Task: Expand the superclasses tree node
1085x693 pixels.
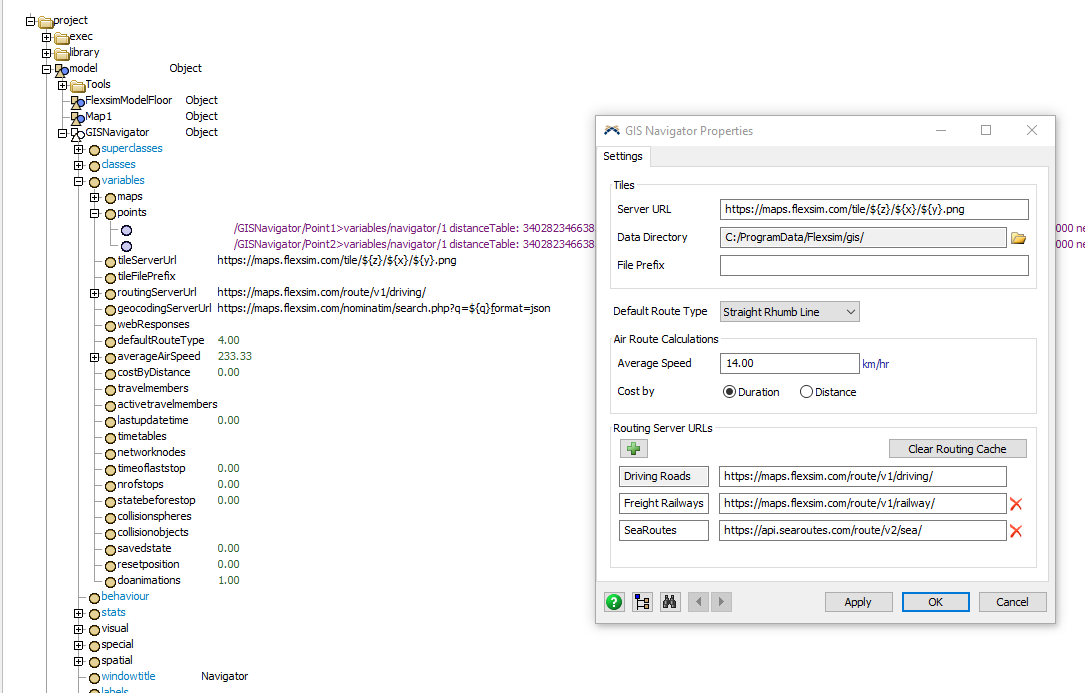Action: point(79,149)
